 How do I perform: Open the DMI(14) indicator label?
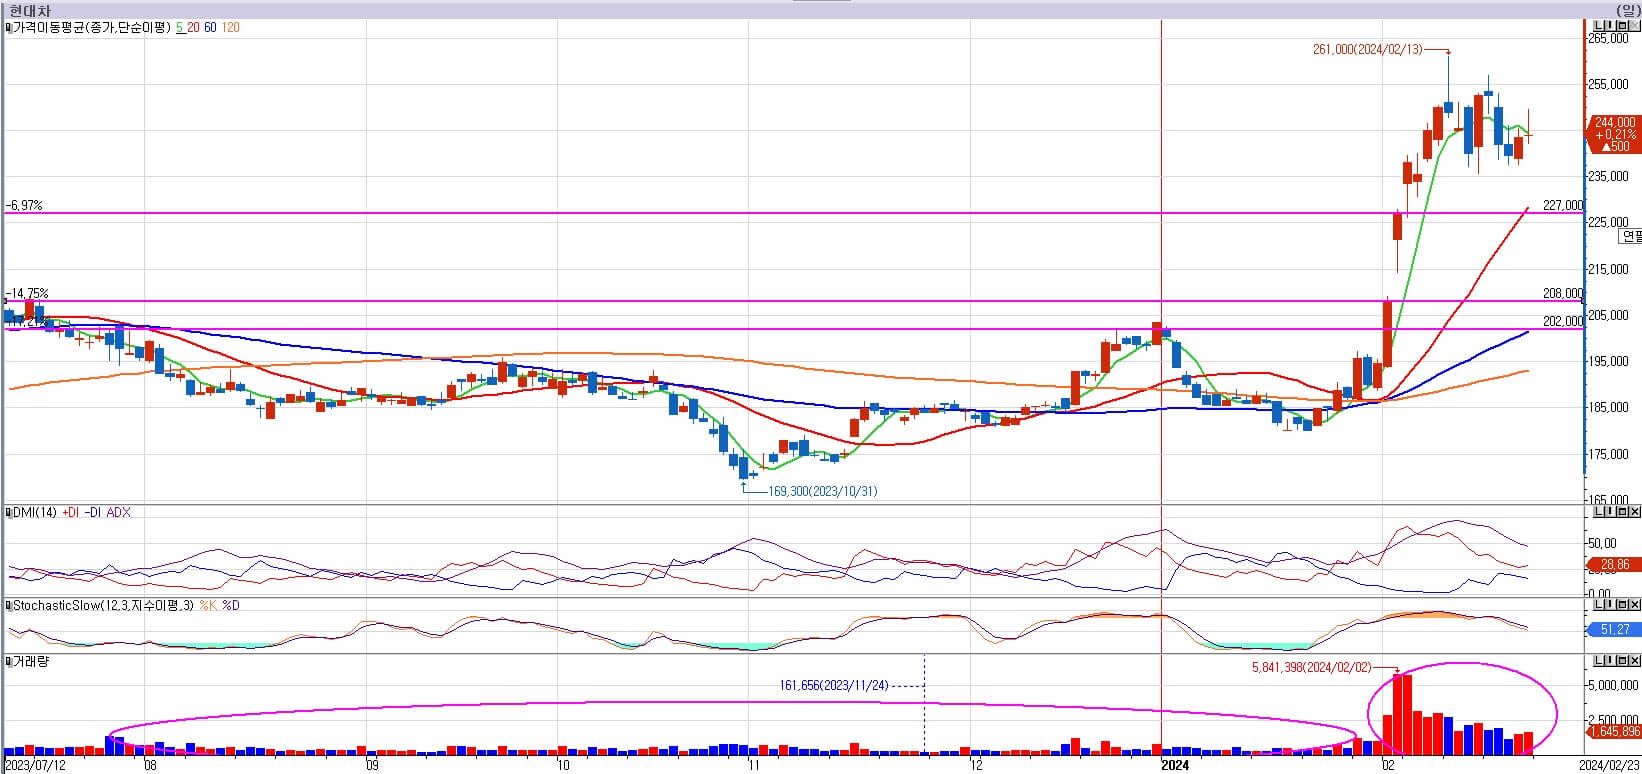click(35, 513)
